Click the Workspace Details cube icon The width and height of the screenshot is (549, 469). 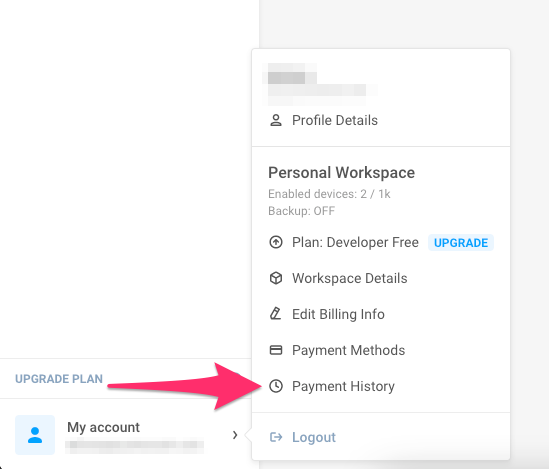pyautogui.click(x=276, y=278)
